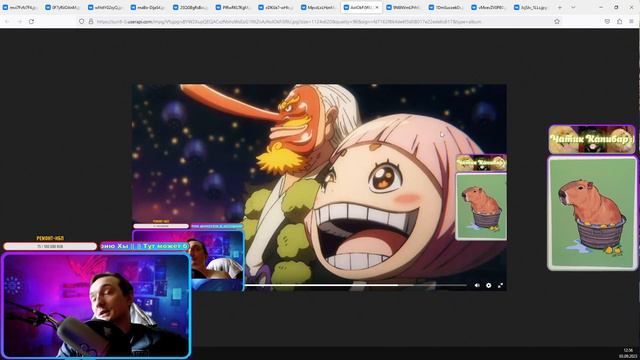Bookmark this page with the star icon
The image size is (640, 360).
[557, 22]
